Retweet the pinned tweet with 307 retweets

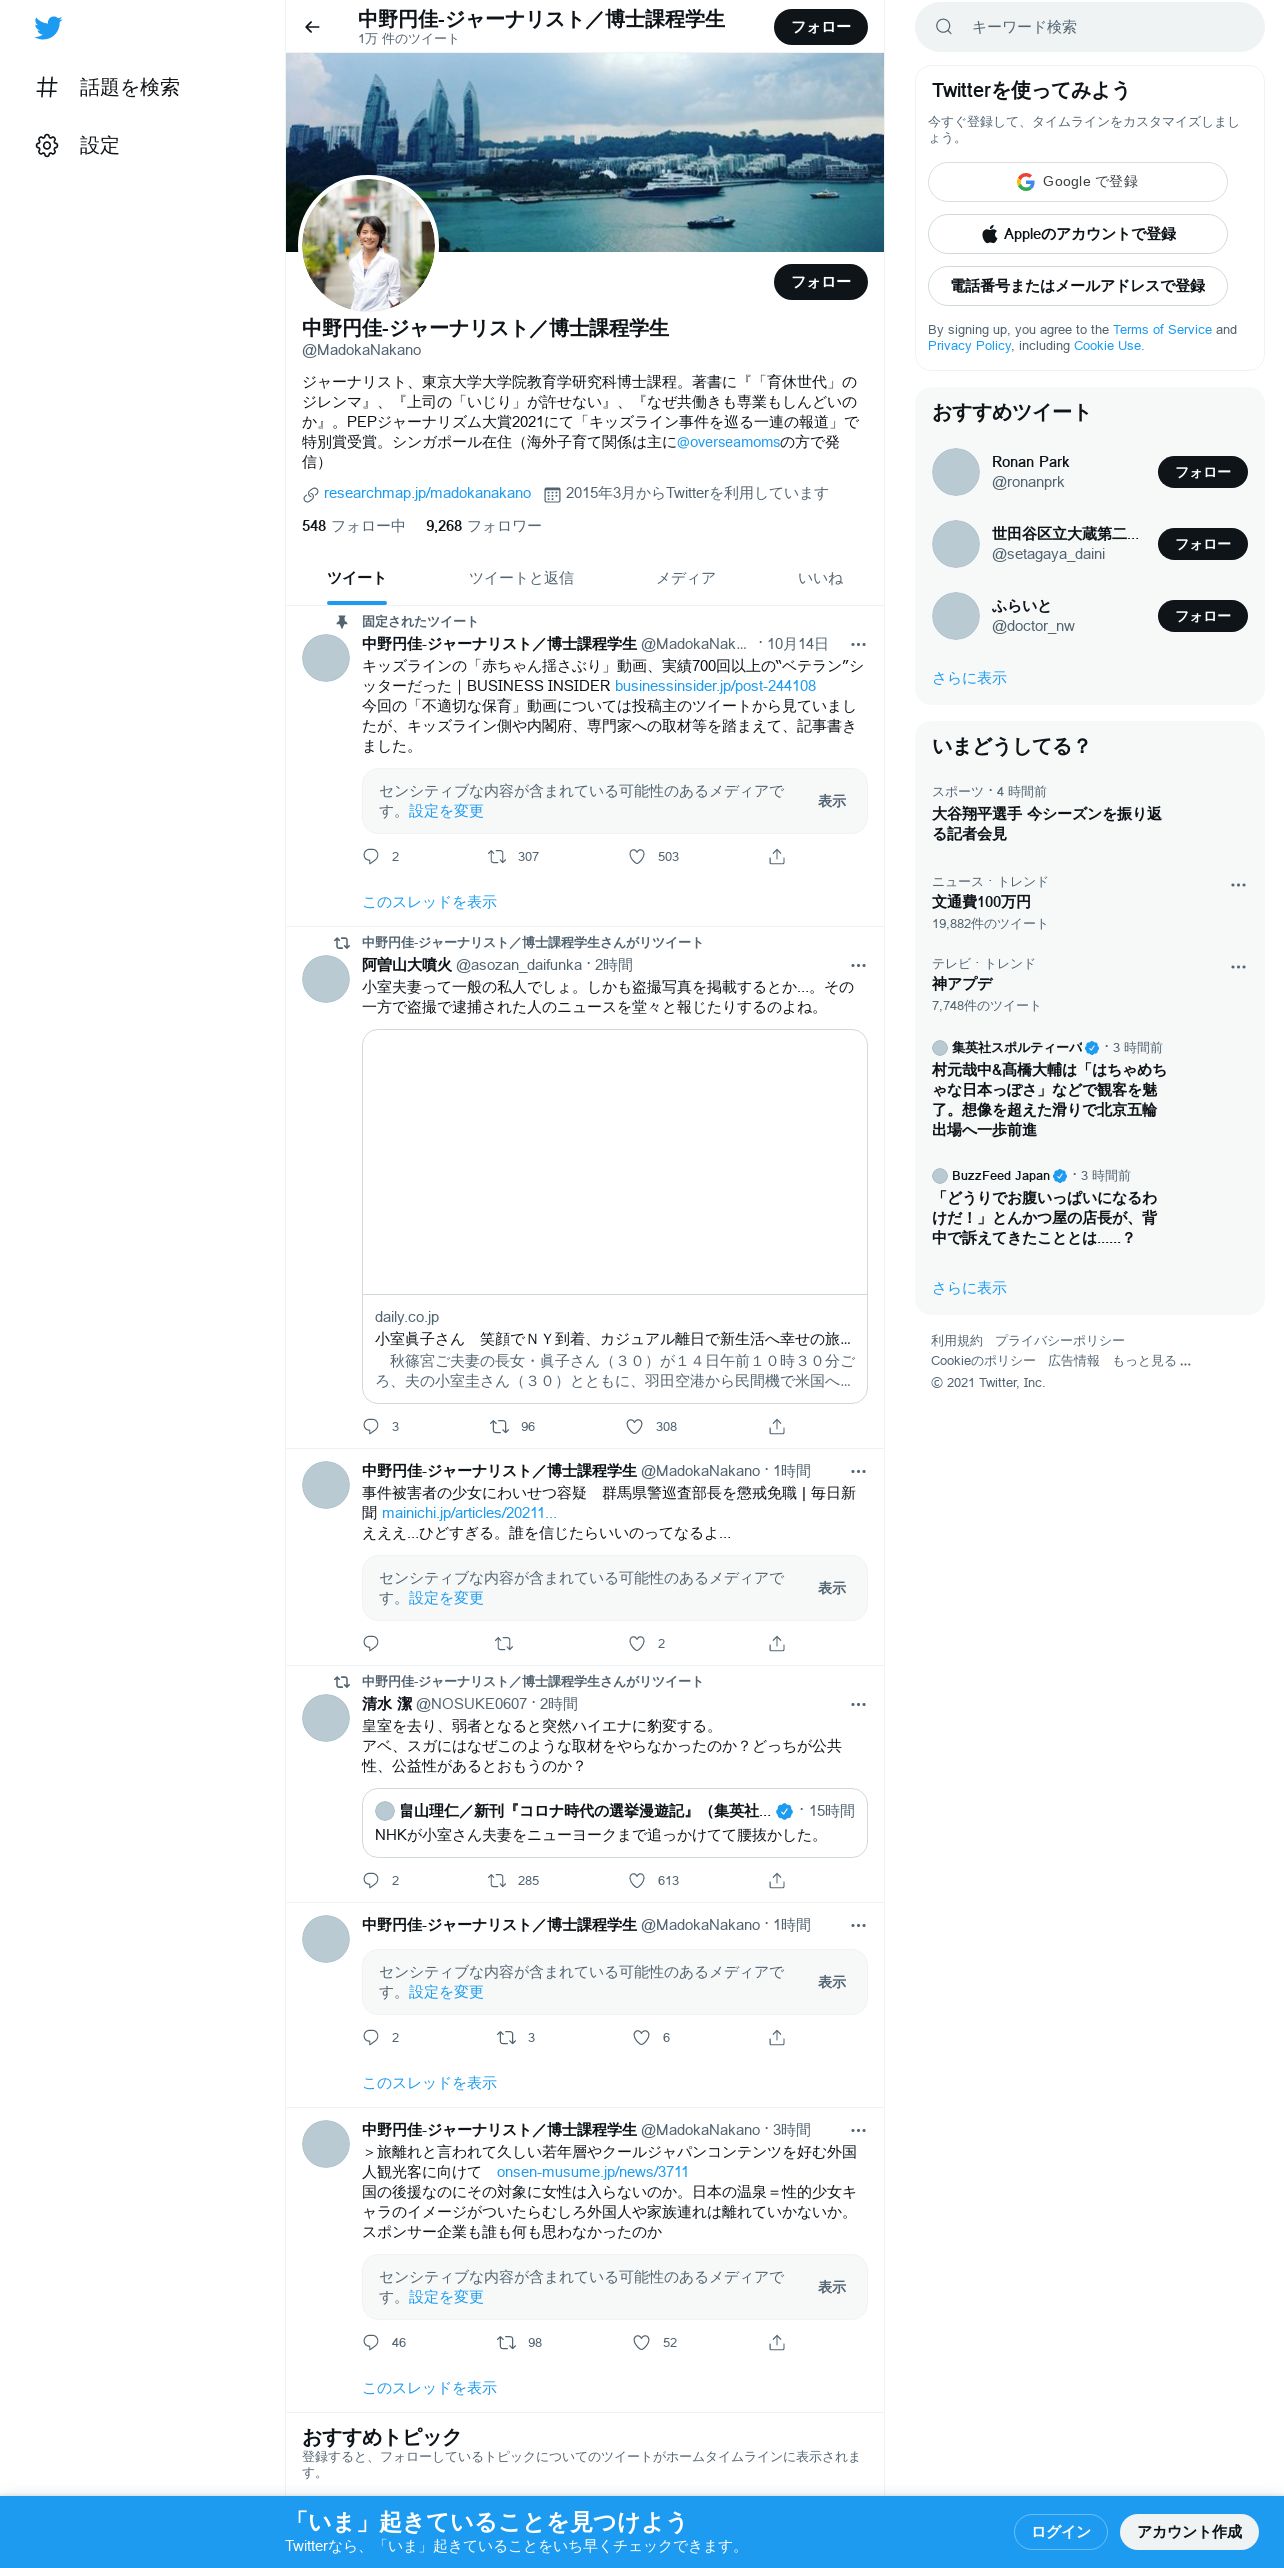497,857
